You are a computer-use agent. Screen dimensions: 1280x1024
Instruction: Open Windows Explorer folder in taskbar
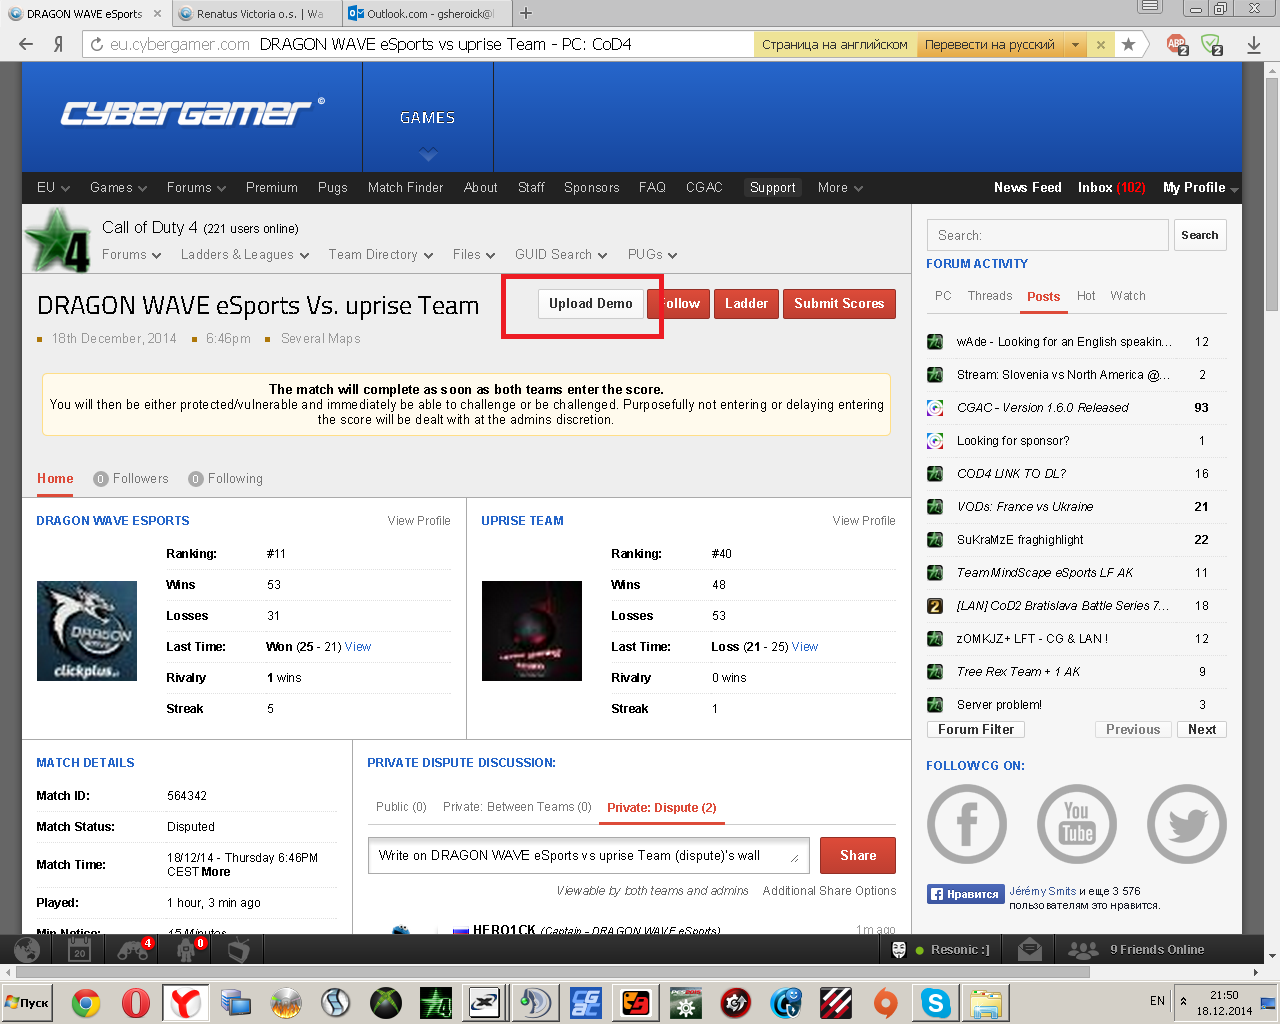pyautogui.click(x=986, y=1002)
